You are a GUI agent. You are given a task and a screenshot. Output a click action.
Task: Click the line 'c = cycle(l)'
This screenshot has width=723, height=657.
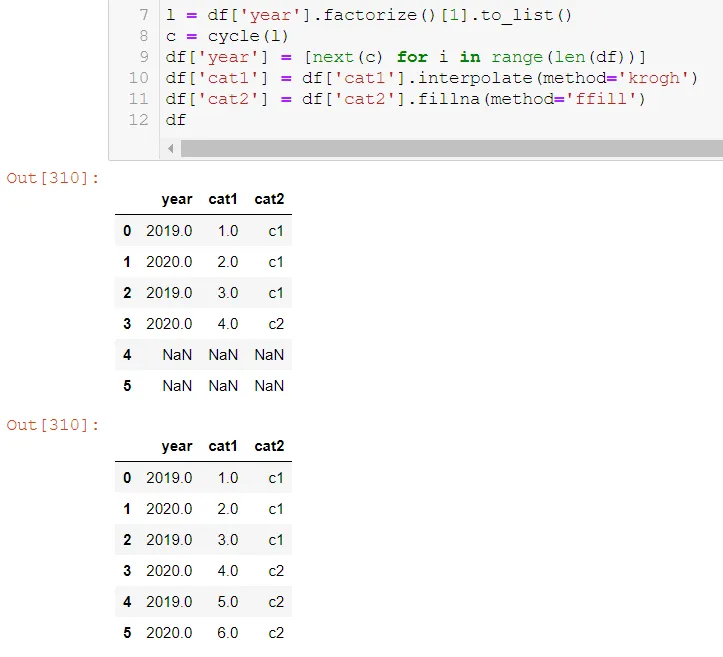pos(227,36)
